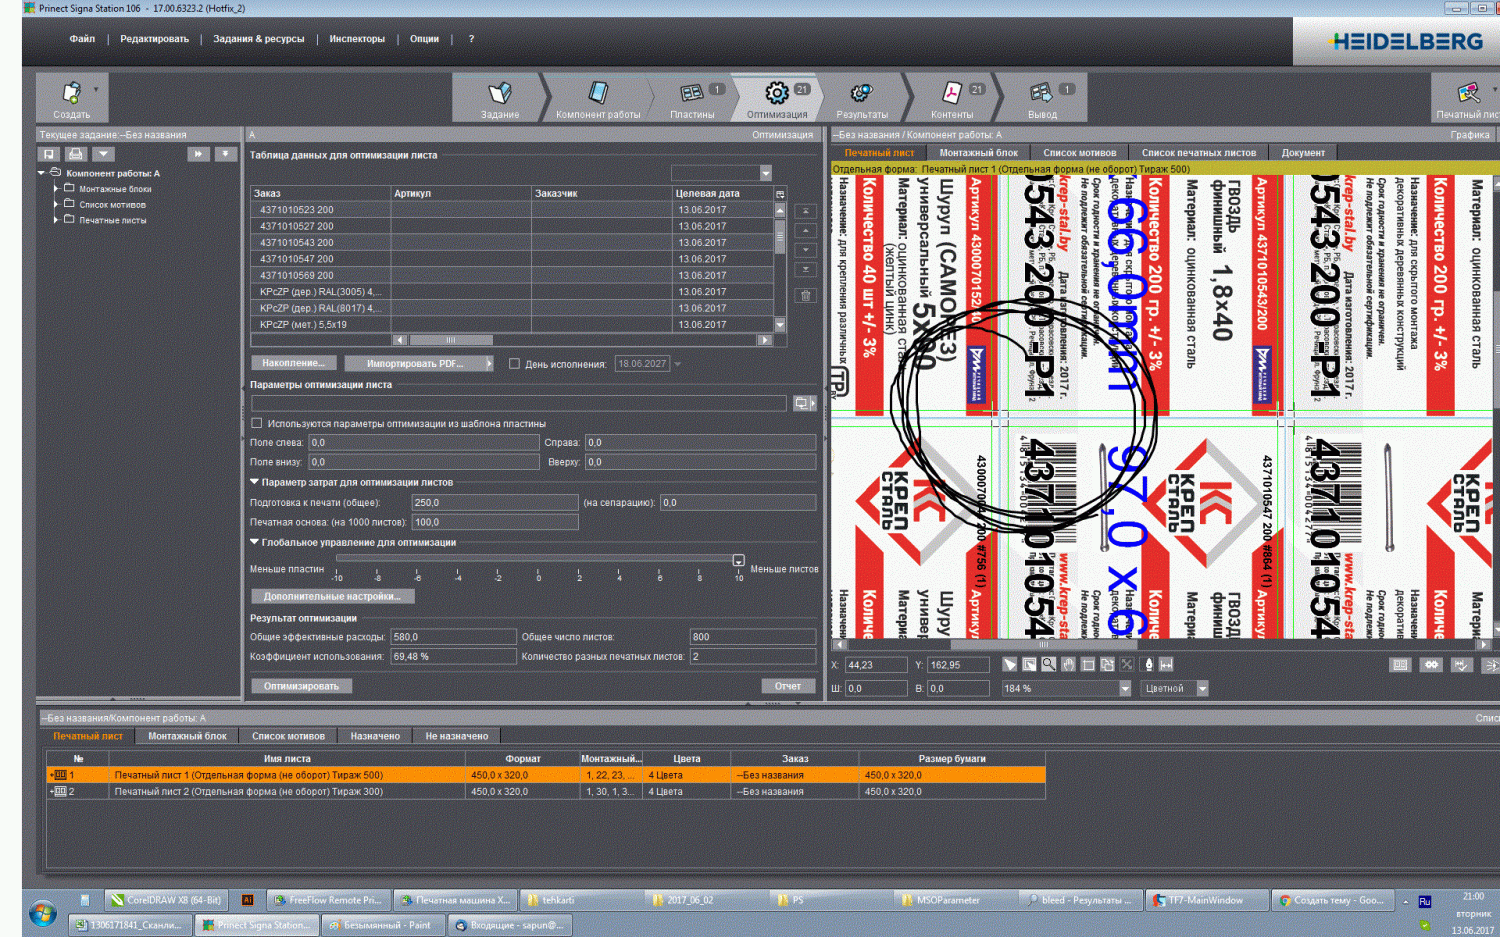The width and height of the screenshot is (1500, 937).
Task: Open the 184 % zoom level dropdown
Action: point(1124,688)
